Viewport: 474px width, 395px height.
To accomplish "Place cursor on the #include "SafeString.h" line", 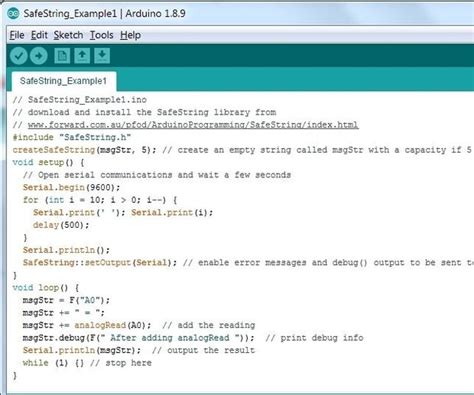I will (x=72, y=137).
